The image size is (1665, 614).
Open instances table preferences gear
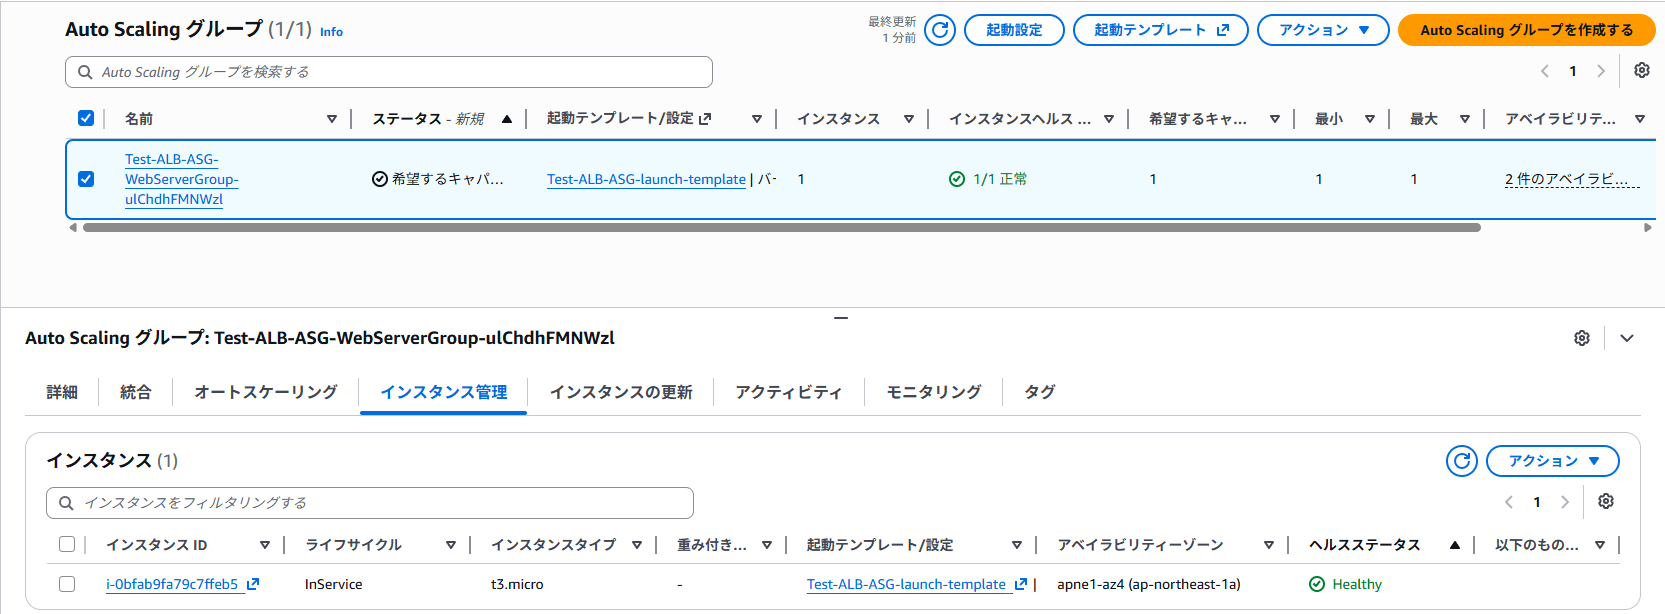[x=1606, y=501]
